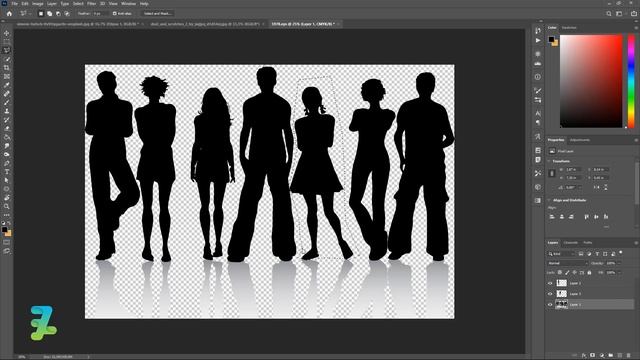The width and height of the screenshot is (640, 360).
Task: Hide the highlighted bottom layer eye icon
Action: [550, 304]
